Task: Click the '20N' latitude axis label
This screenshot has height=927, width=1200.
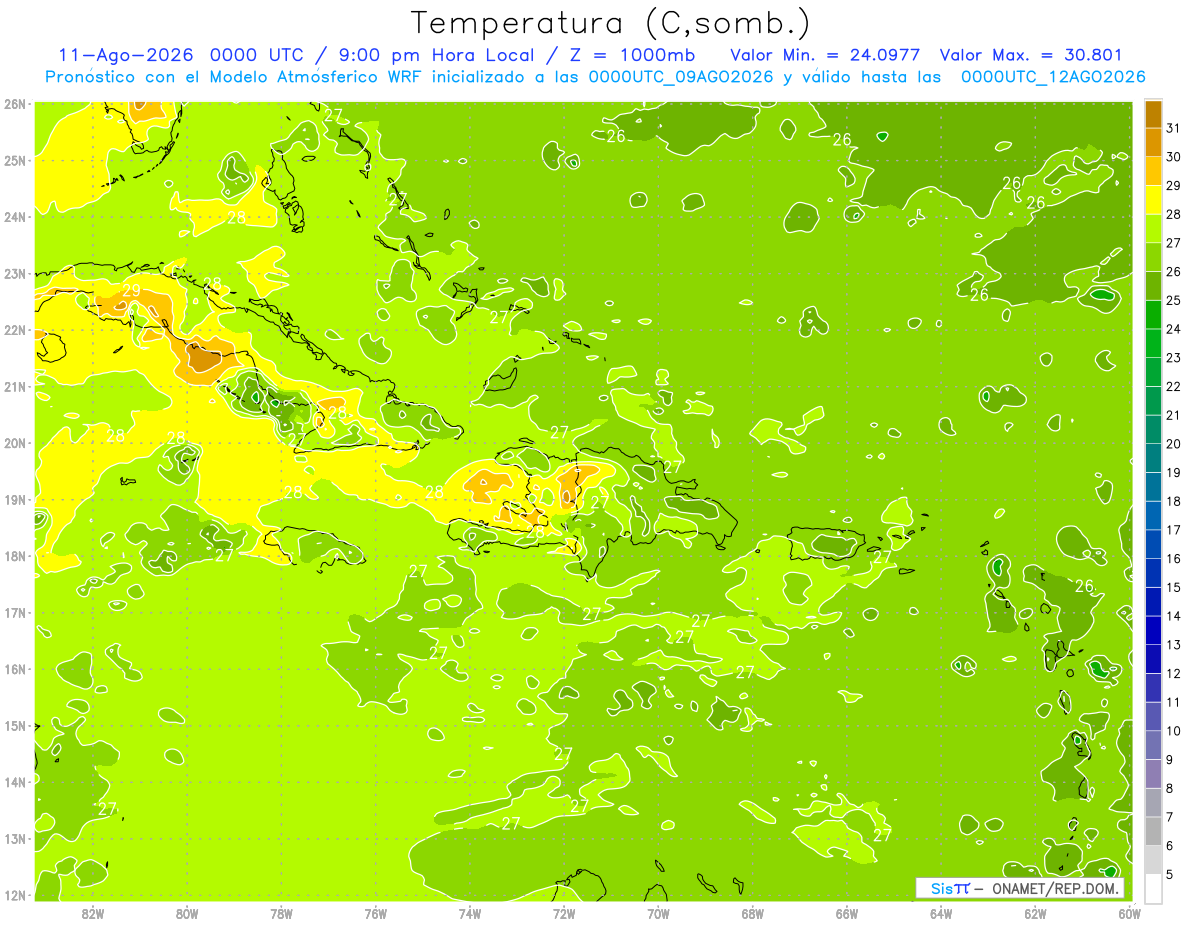Action: click(15, 443)
